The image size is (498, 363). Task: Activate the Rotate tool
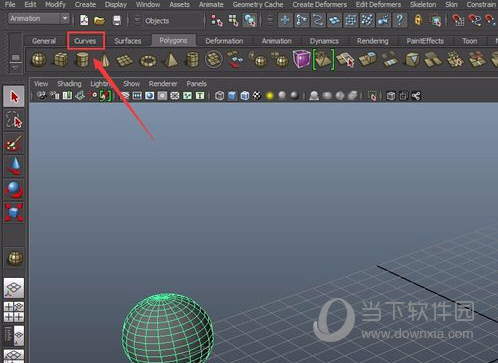tap(14, 190)
